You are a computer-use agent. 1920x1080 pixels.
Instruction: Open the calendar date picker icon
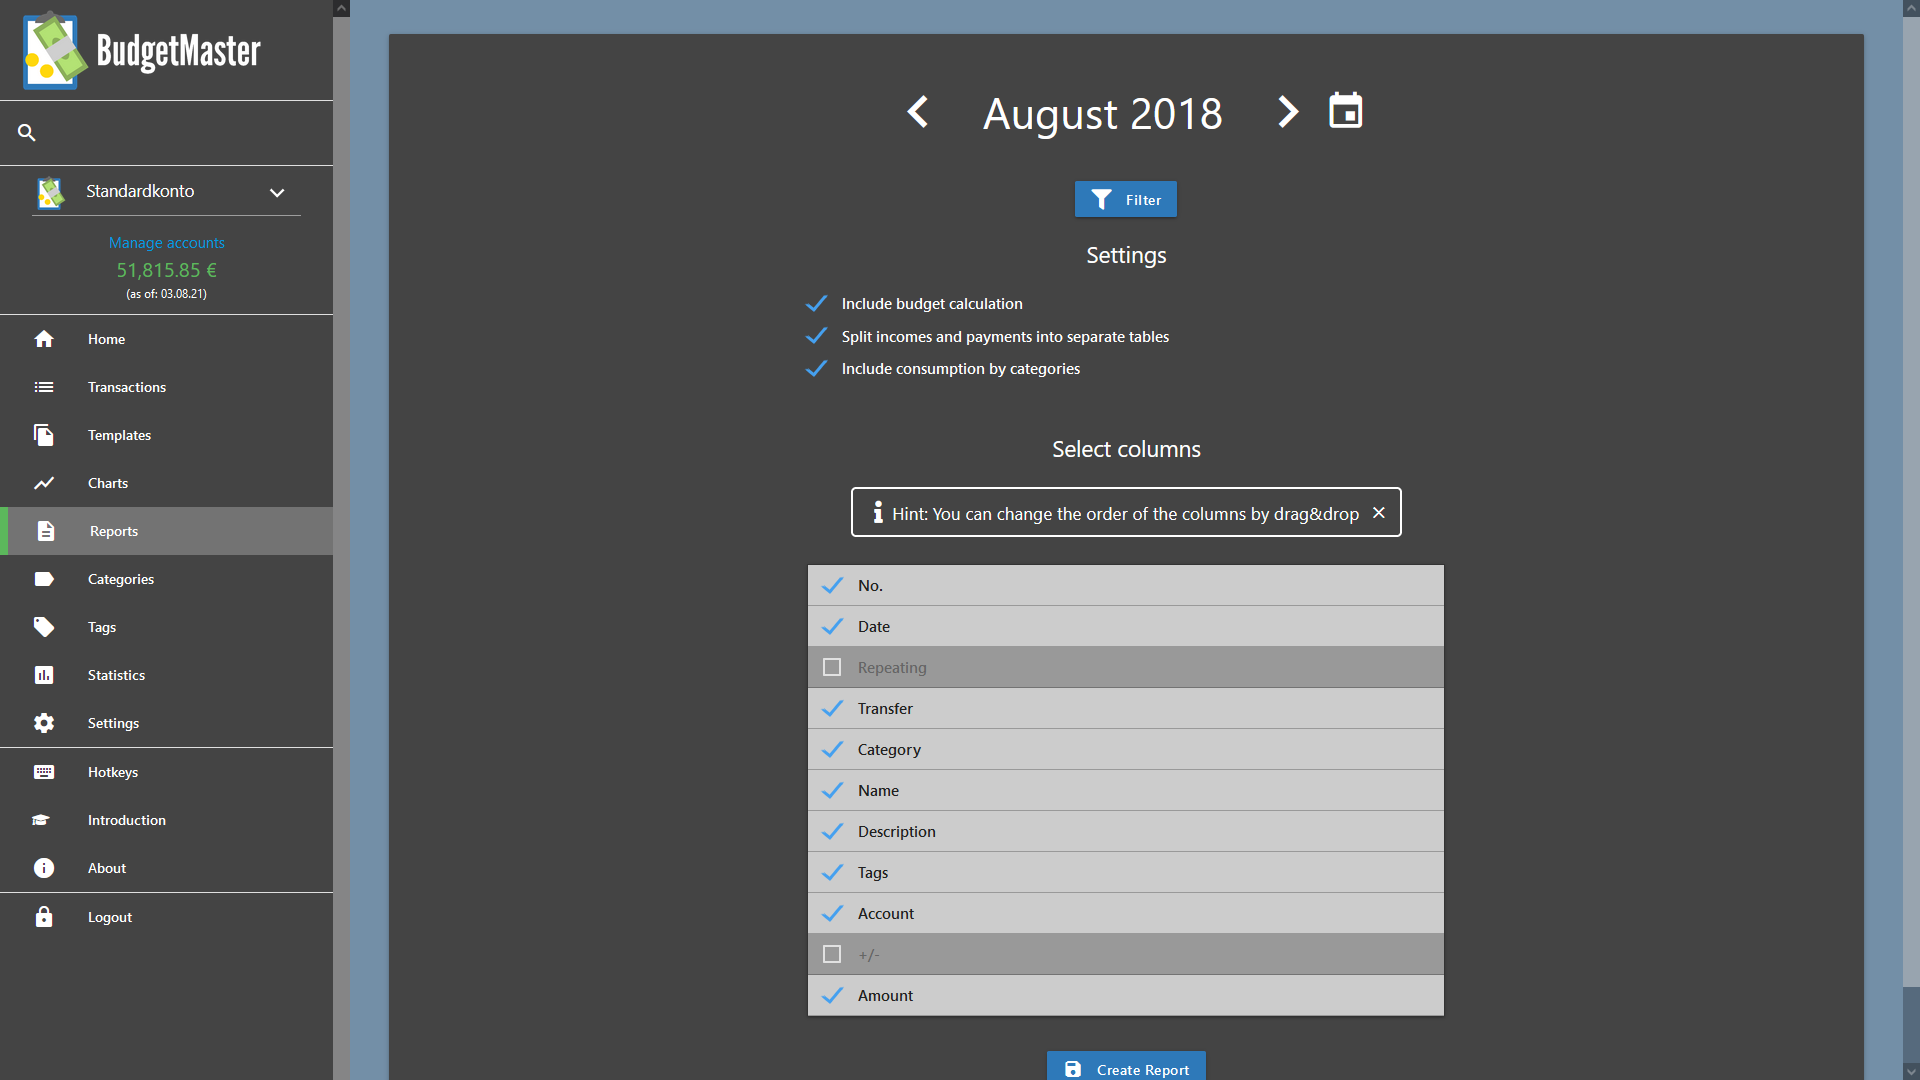tap(1345, 111)
